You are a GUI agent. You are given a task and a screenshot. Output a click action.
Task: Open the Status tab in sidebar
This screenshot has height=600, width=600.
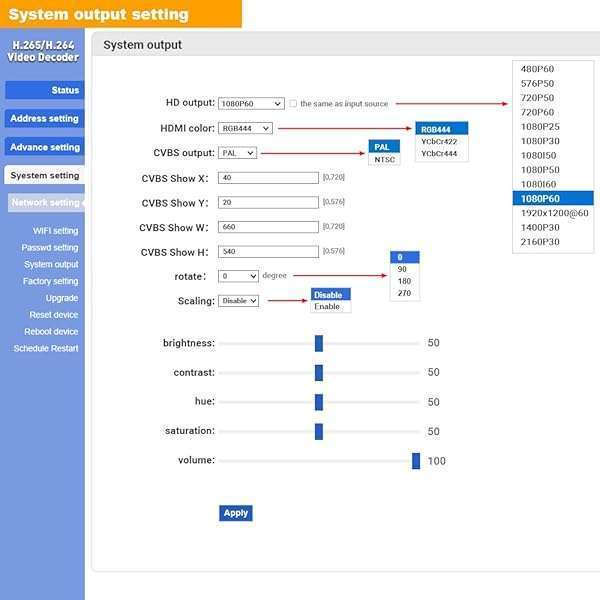click(43, 90)
